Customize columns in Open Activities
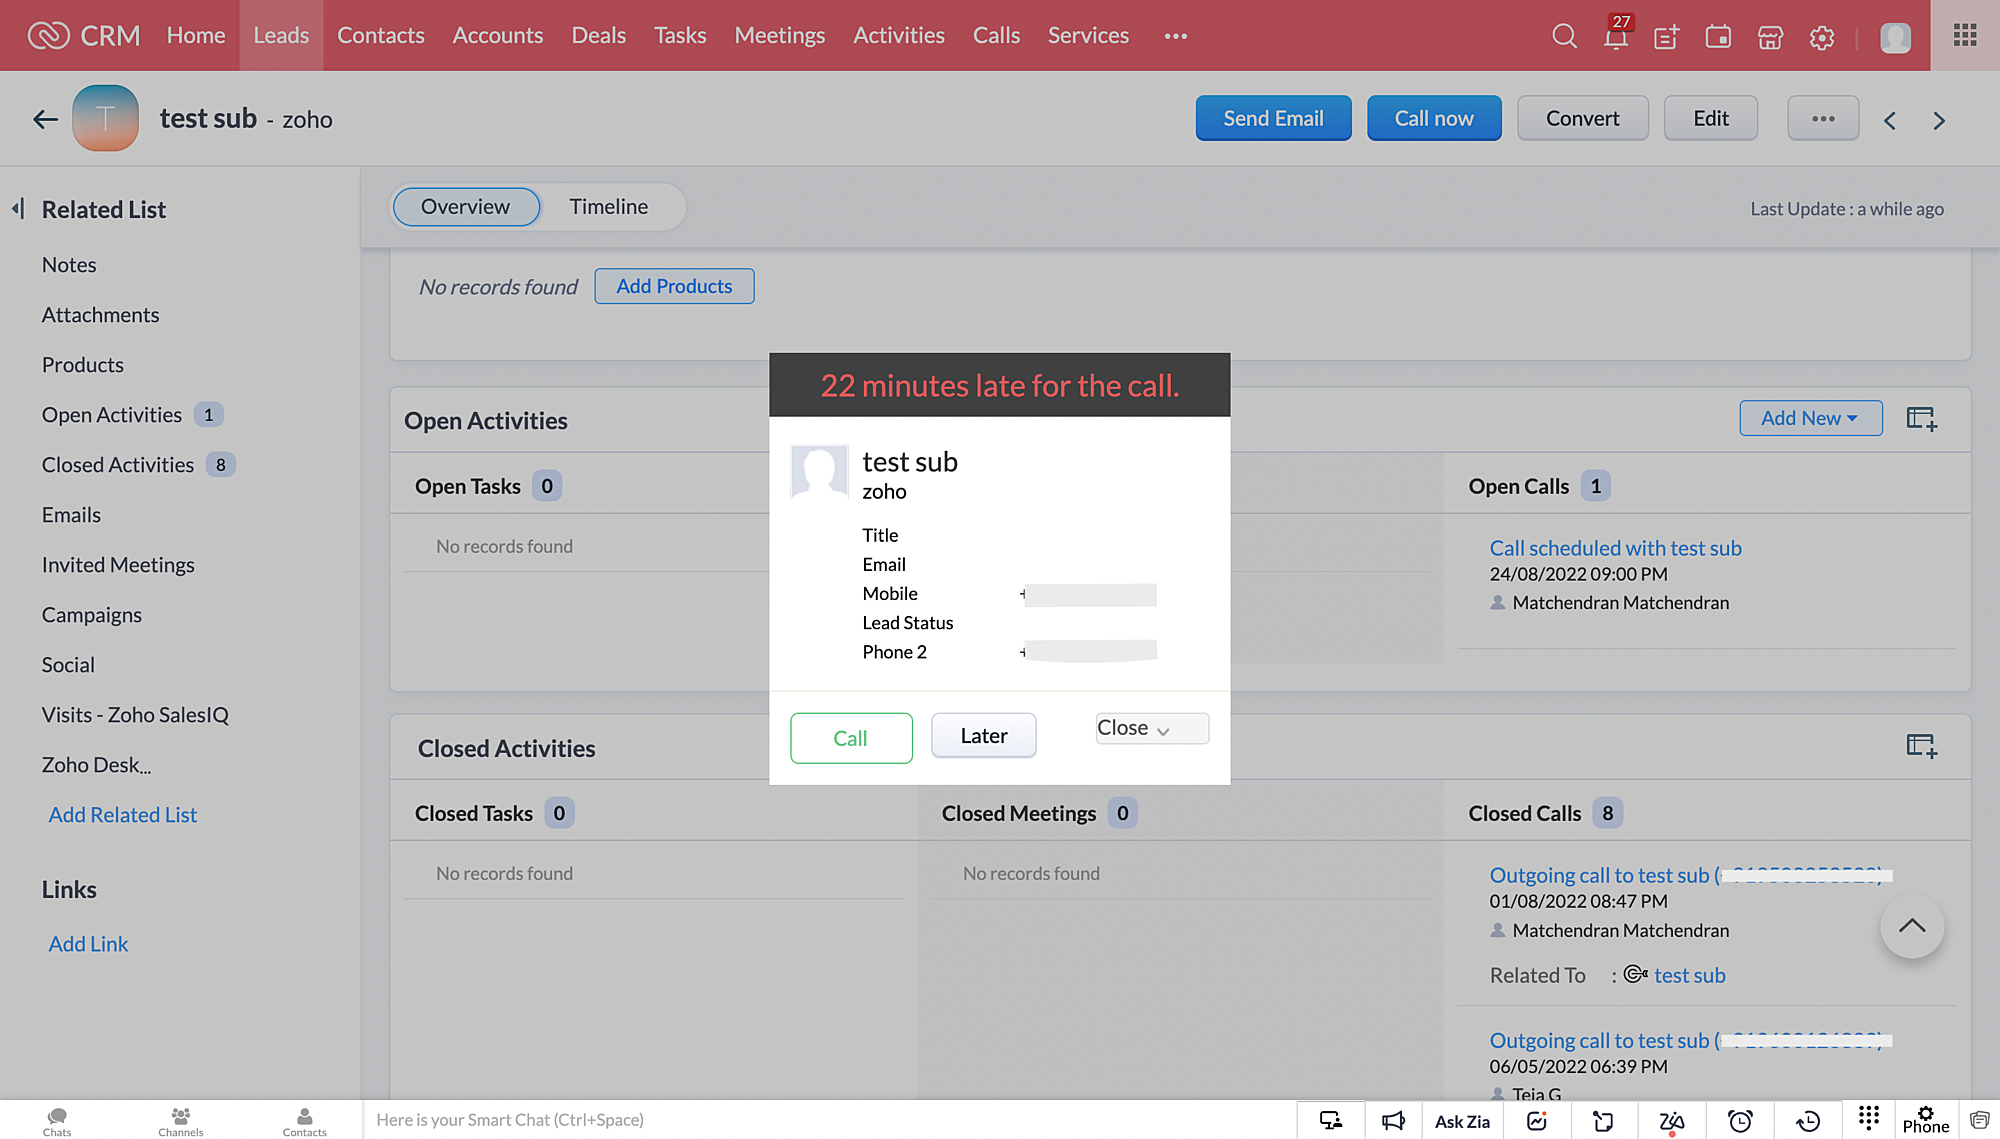The width and height of the screenshot is (2000, 1139). pos(1921,419)
